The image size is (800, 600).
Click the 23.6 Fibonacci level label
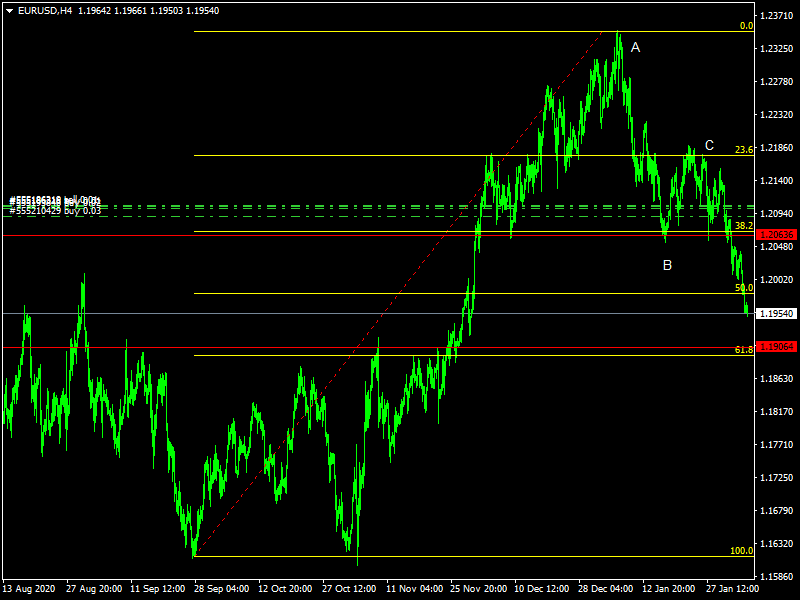coord(744,149)
